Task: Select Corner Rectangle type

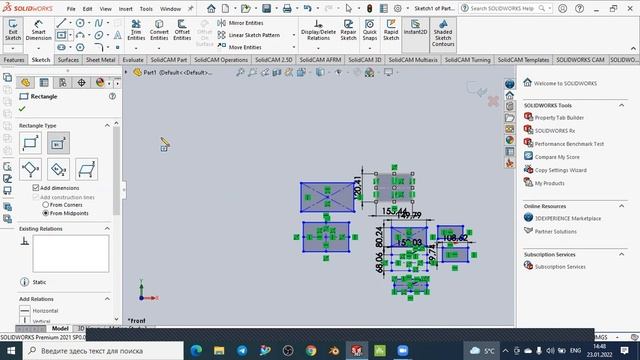Action: click(30, 143)
